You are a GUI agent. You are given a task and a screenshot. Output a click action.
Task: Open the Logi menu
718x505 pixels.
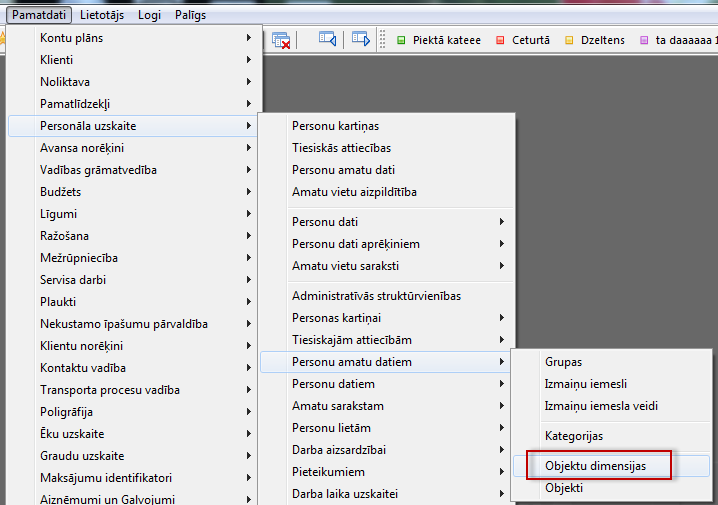point(149,15)
